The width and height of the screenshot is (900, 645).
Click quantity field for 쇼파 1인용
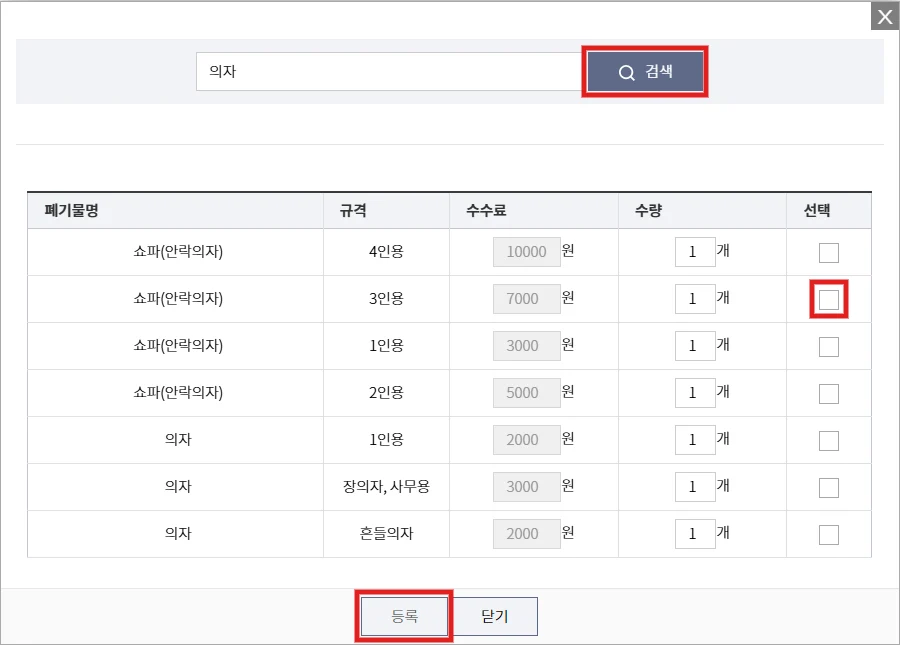pos(695,346)
